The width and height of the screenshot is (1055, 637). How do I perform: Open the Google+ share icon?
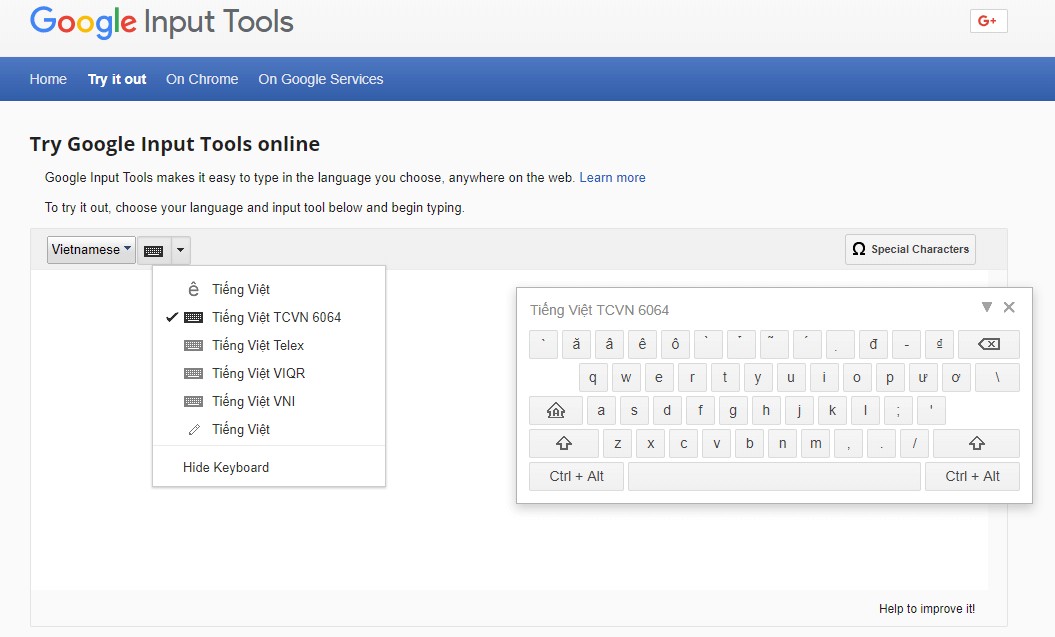pos(988,20)
